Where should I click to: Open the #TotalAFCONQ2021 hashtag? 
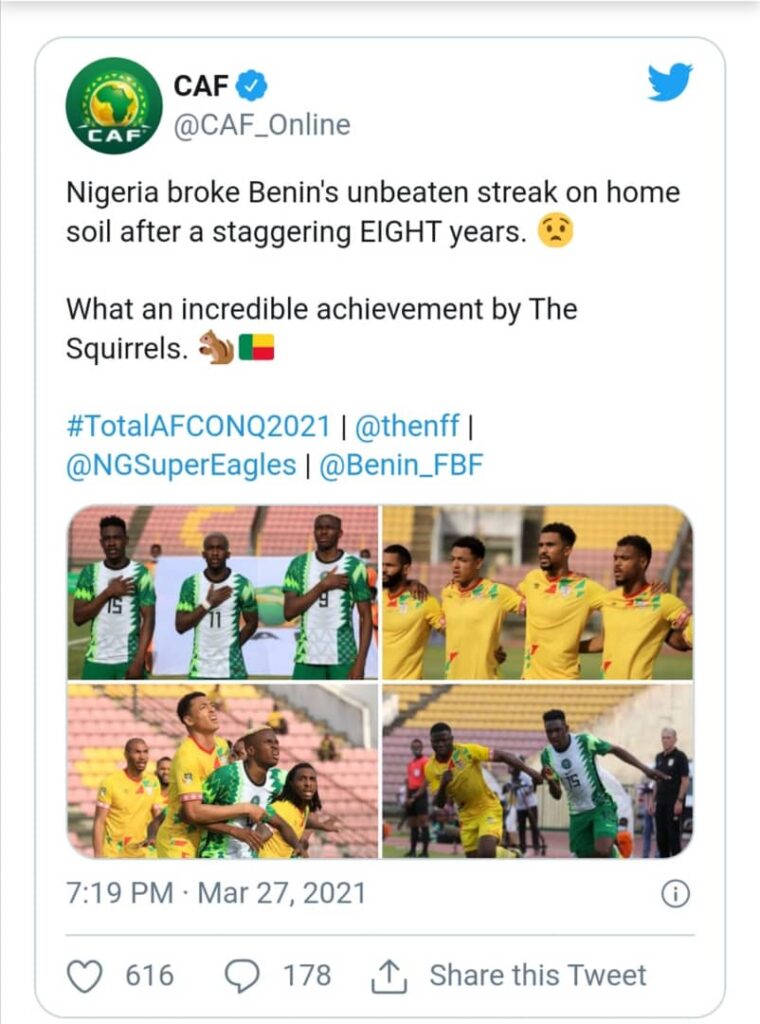click(198, 426)
